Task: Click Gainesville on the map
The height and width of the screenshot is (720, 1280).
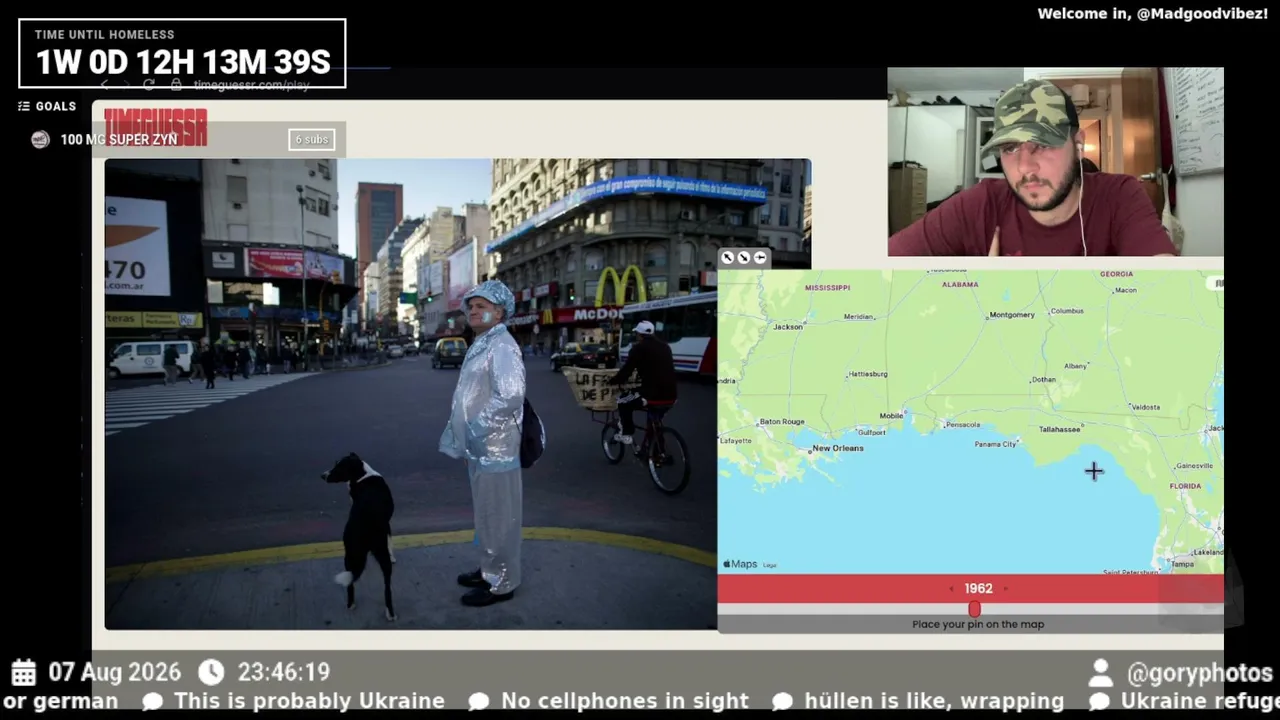Action: (1194, 466)
